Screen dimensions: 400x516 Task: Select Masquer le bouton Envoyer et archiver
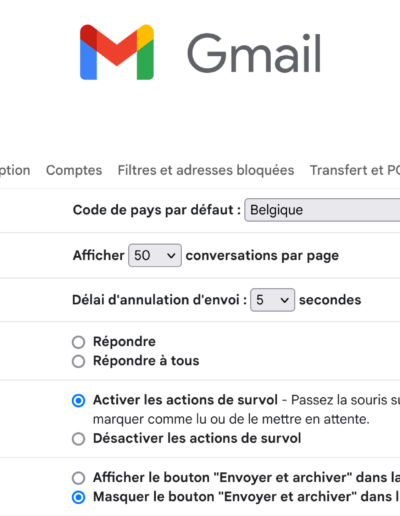[x=78, y=497]
